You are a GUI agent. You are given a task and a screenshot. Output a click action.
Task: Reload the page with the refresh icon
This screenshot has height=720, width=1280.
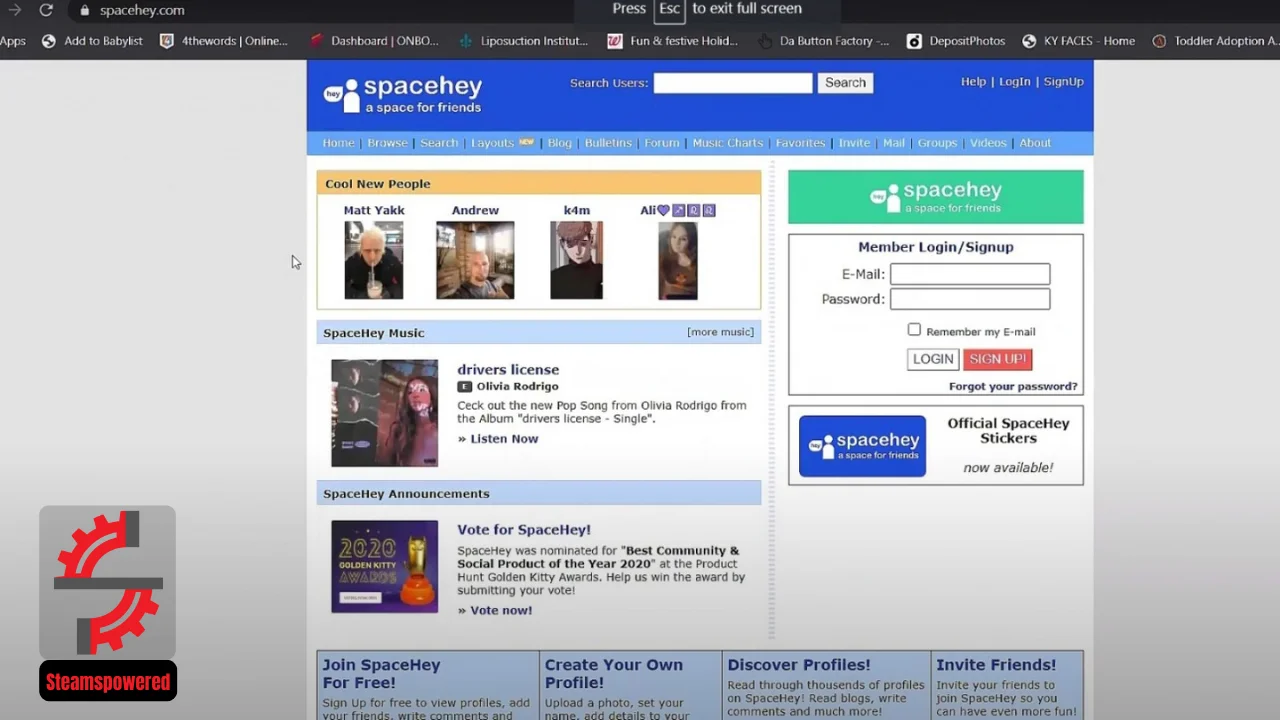tap(46, 10)
